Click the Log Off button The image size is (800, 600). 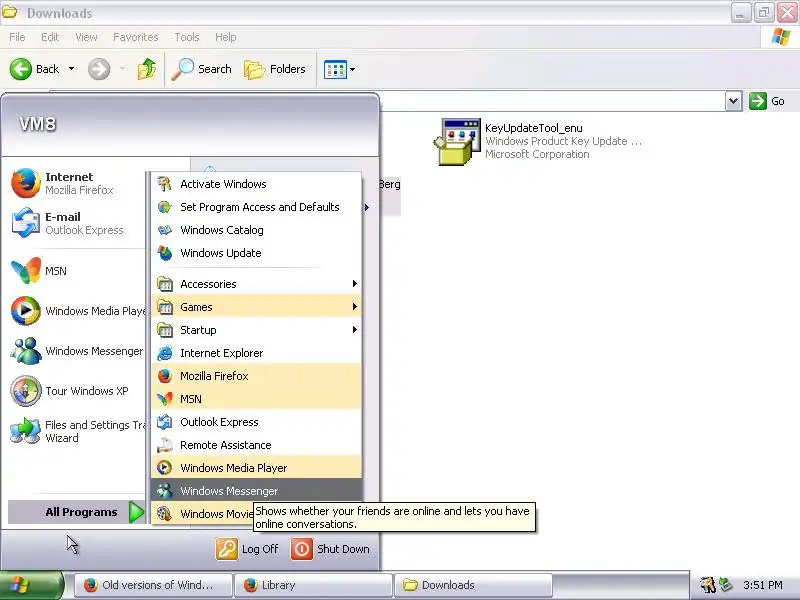(x=247, y=549)
